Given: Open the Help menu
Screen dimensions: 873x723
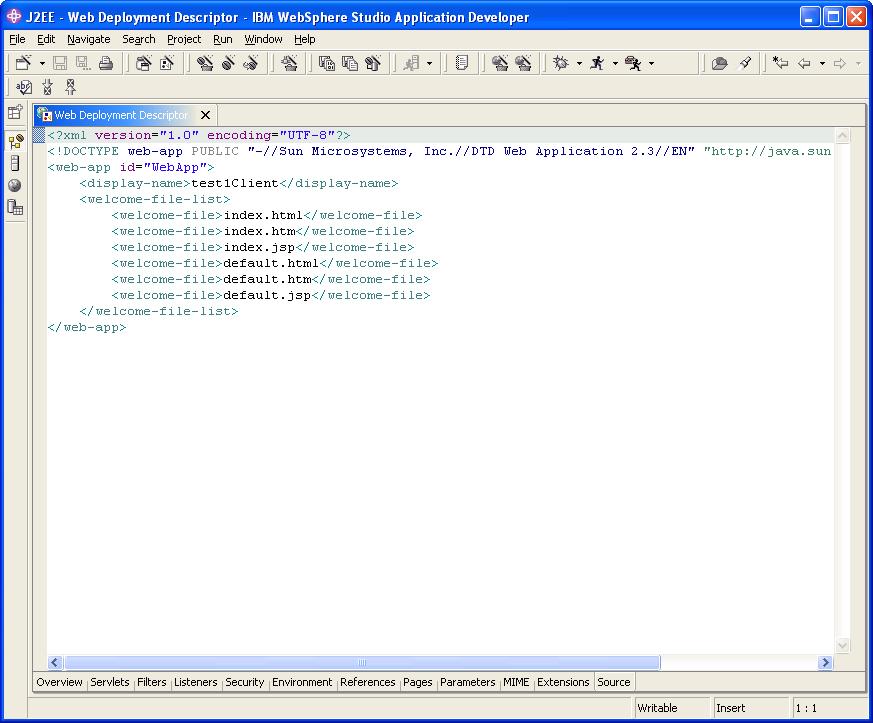Looking at the screenshot, I should tap(305, 39).
